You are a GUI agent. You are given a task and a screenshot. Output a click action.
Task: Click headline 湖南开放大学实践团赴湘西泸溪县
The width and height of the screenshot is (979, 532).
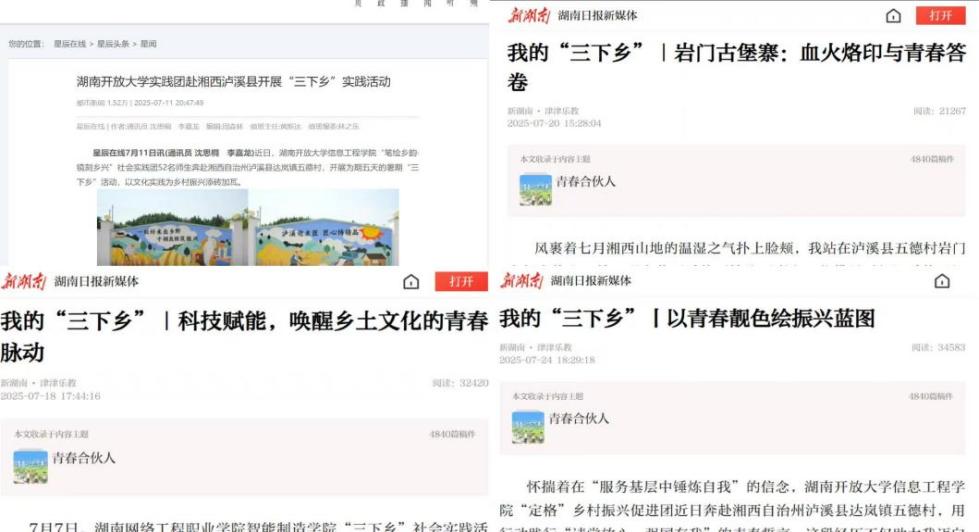(x=233, y=81)
